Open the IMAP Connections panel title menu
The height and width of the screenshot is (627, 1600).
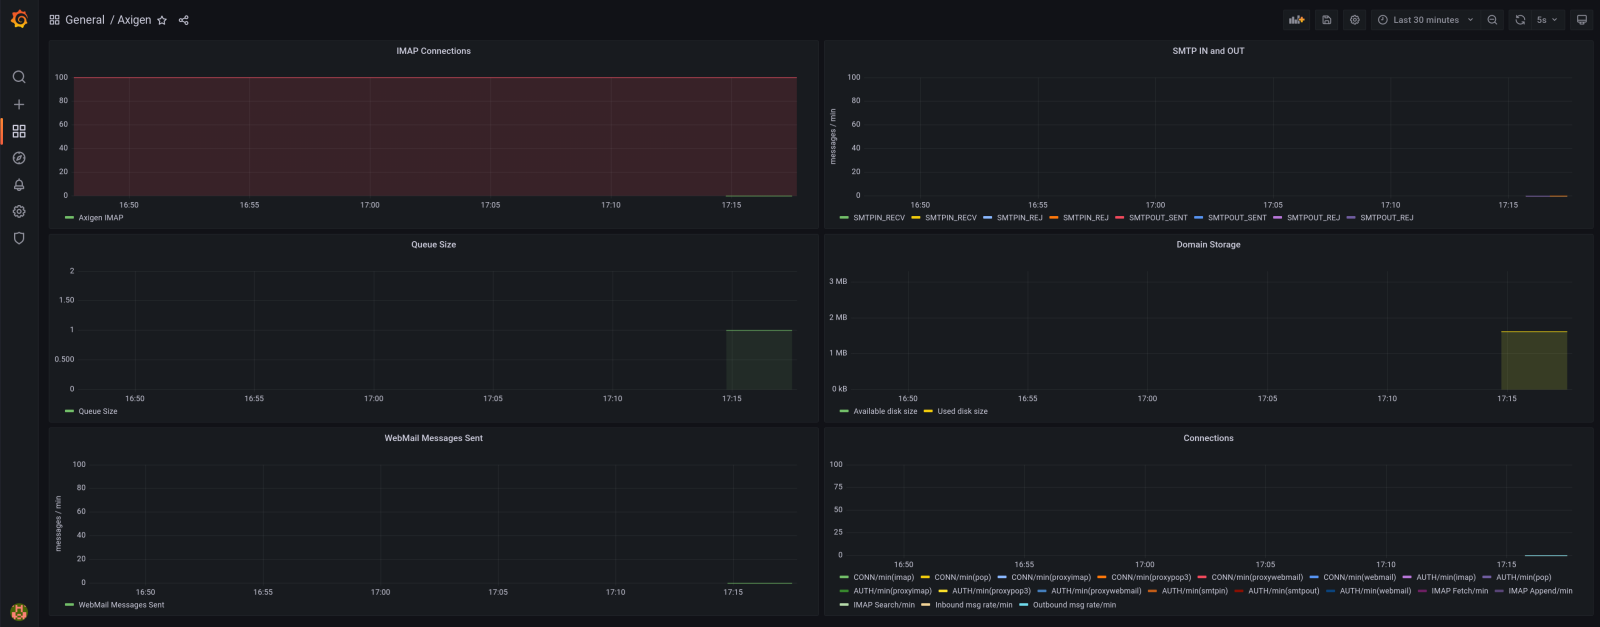click(x=433, y=51)
